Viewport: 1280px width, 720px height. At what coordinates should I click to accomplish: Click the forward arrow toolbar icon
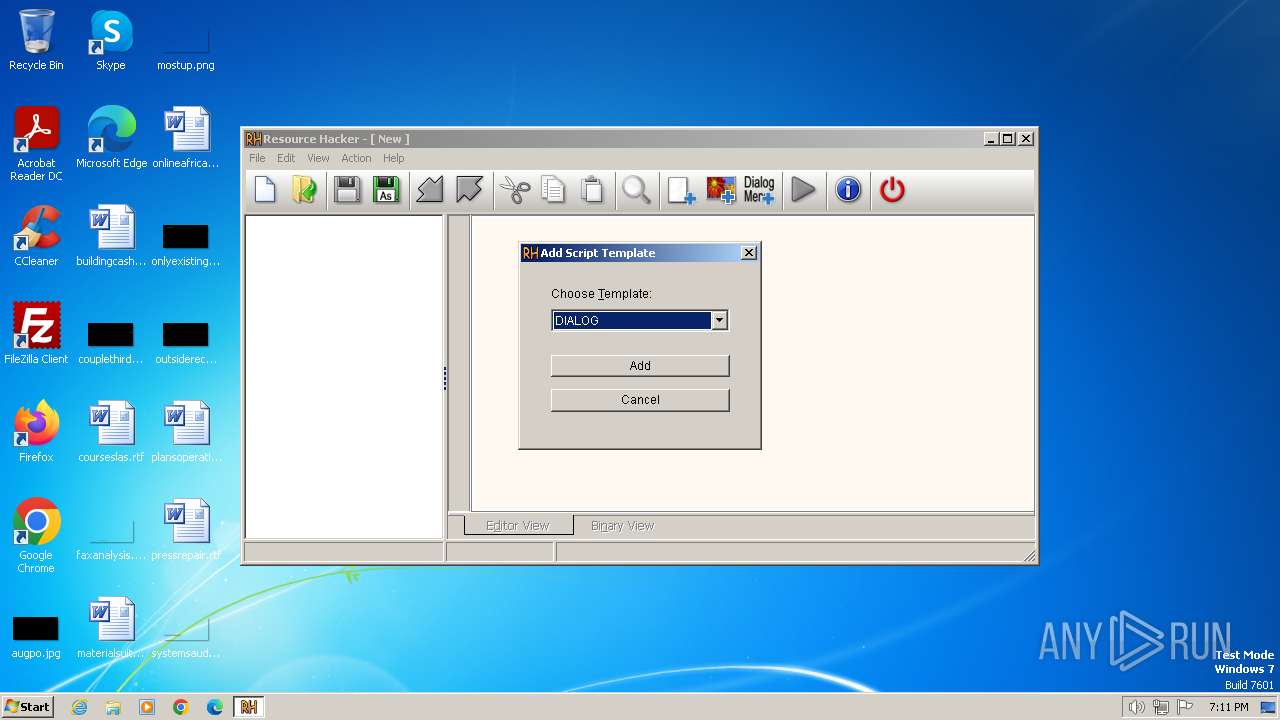click(469, 189)
